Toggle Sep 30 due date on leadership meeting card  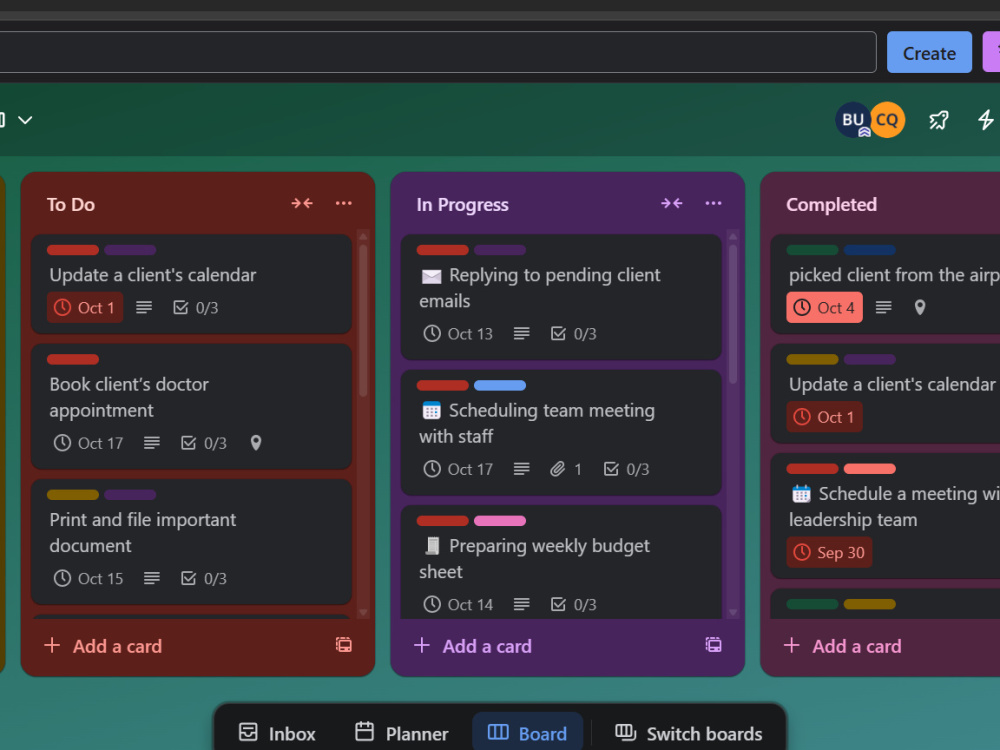pos(829,552)
